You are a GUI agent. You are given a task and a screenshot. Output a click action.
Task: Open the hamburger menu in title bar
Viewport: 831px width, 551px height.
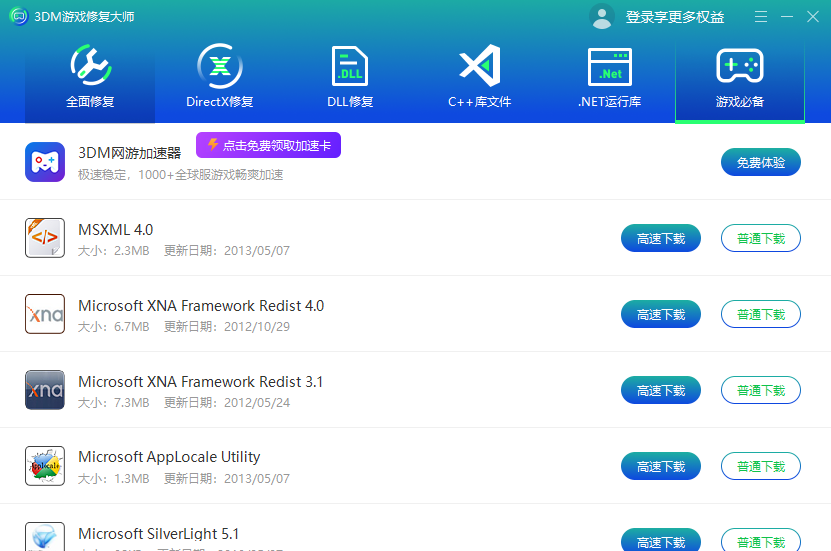coord(761,17)
